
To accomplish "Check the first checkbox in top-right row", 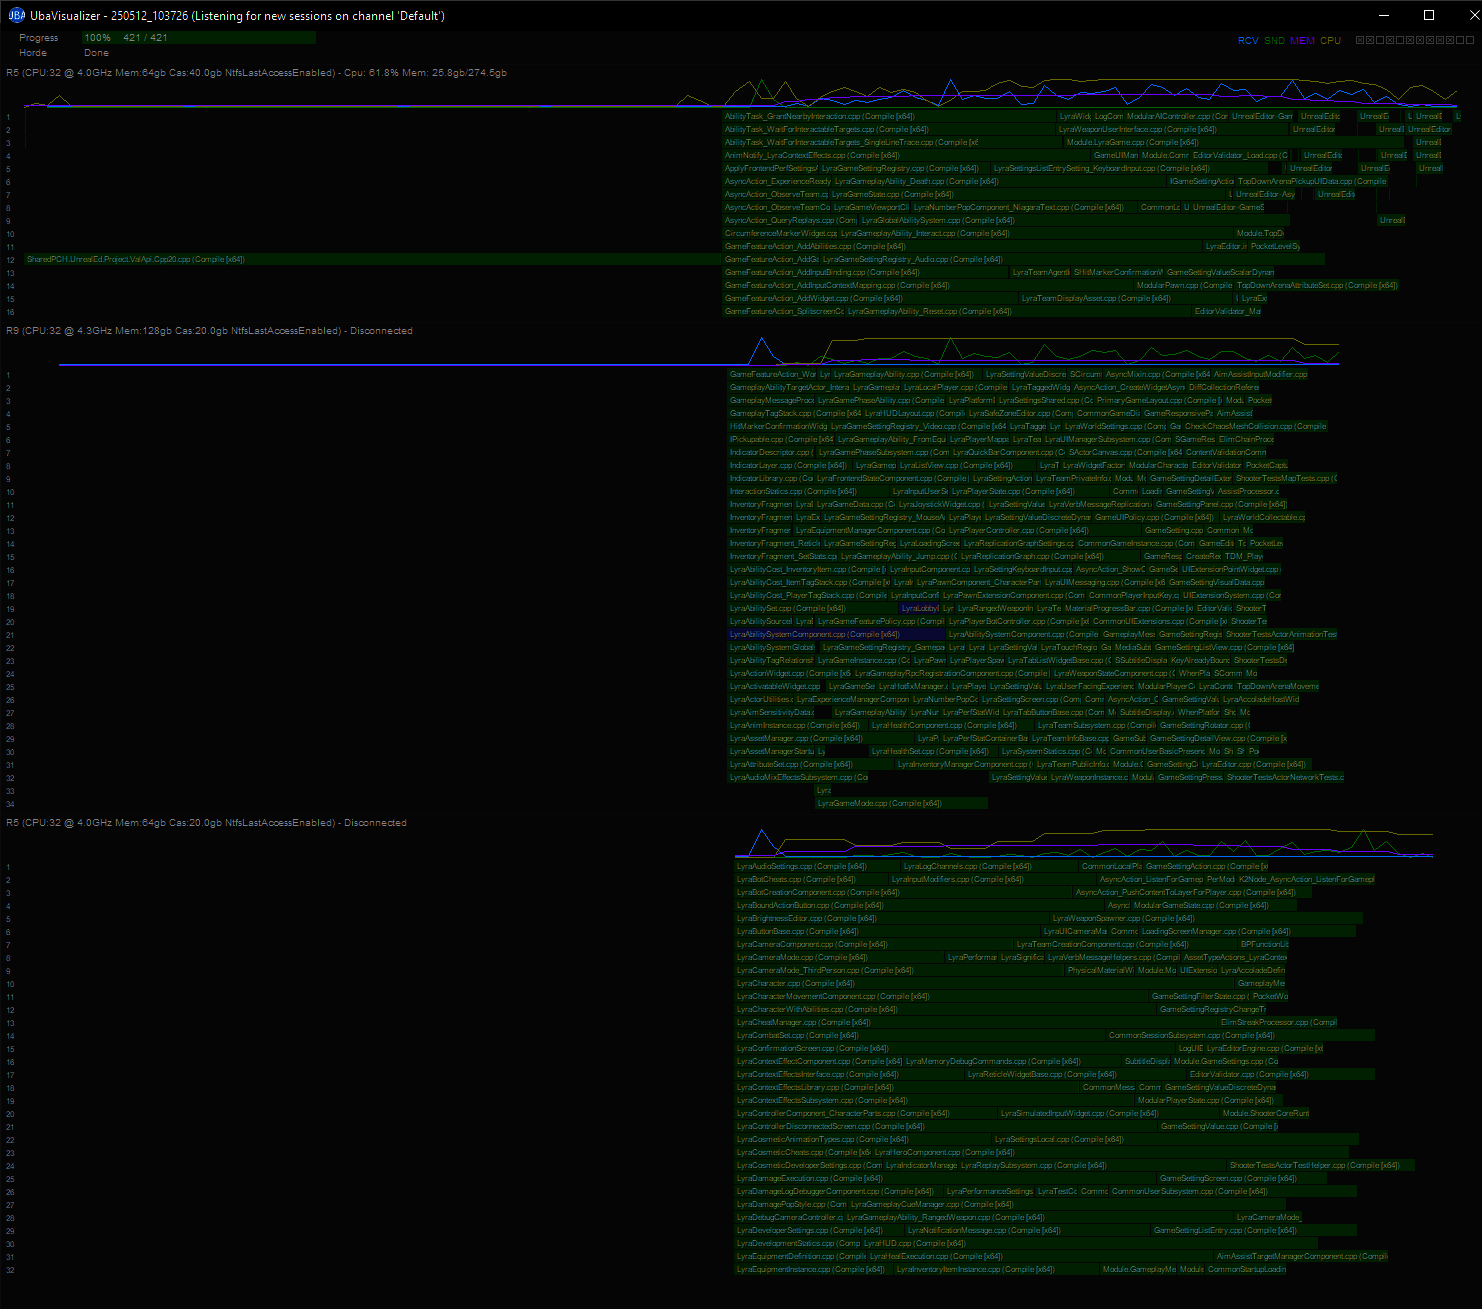I will click(1360, 40).
